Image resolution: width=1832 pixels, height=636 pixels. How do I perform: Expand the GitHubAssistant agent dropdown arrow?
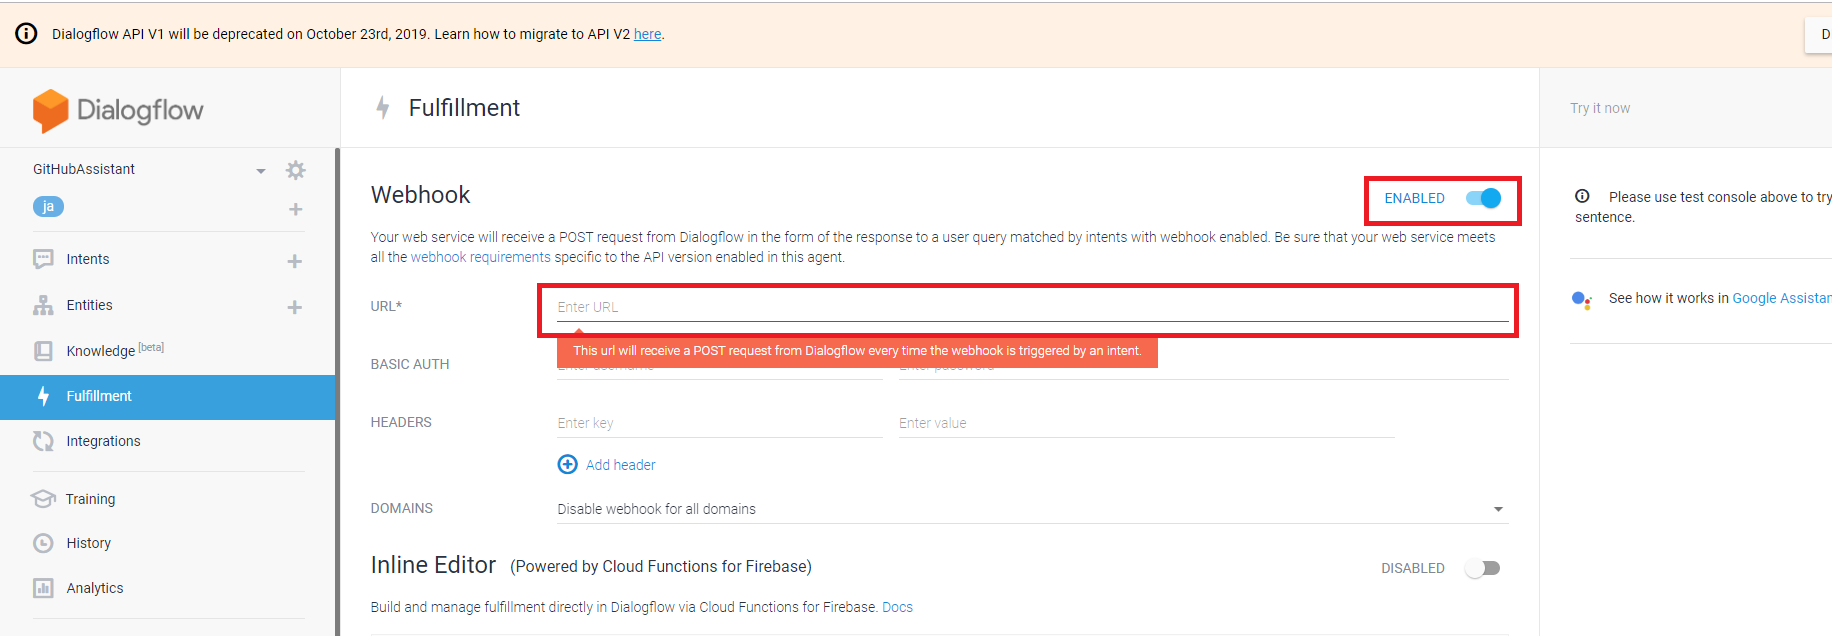point(261,171)
